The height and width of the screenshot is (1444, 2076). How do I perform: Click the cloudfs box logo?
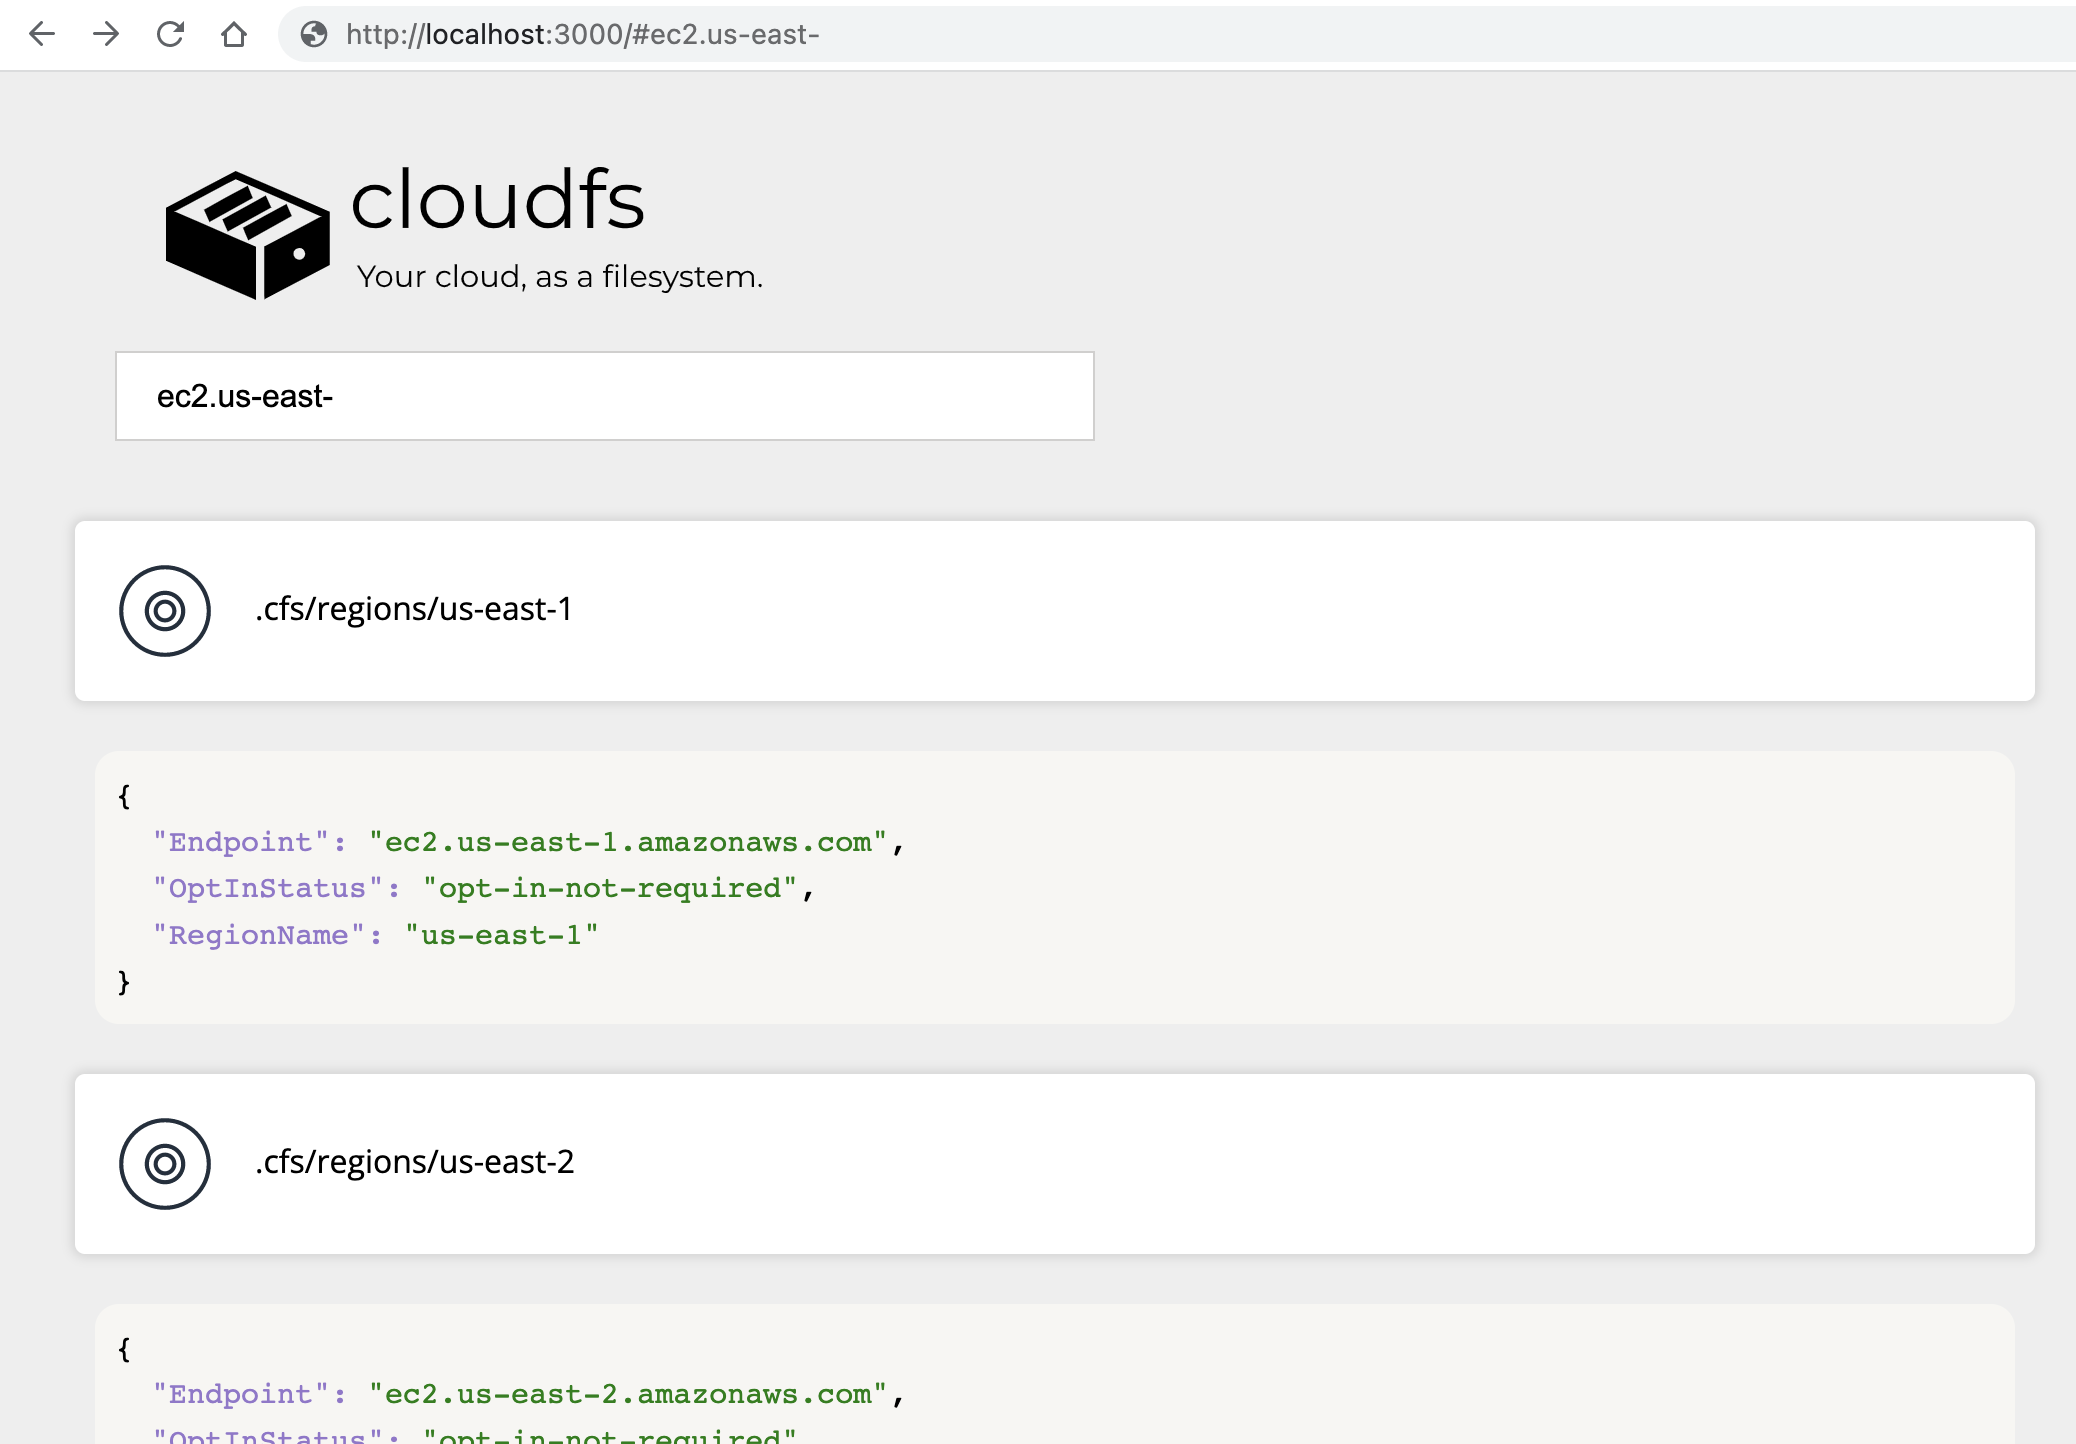[247, 235]
